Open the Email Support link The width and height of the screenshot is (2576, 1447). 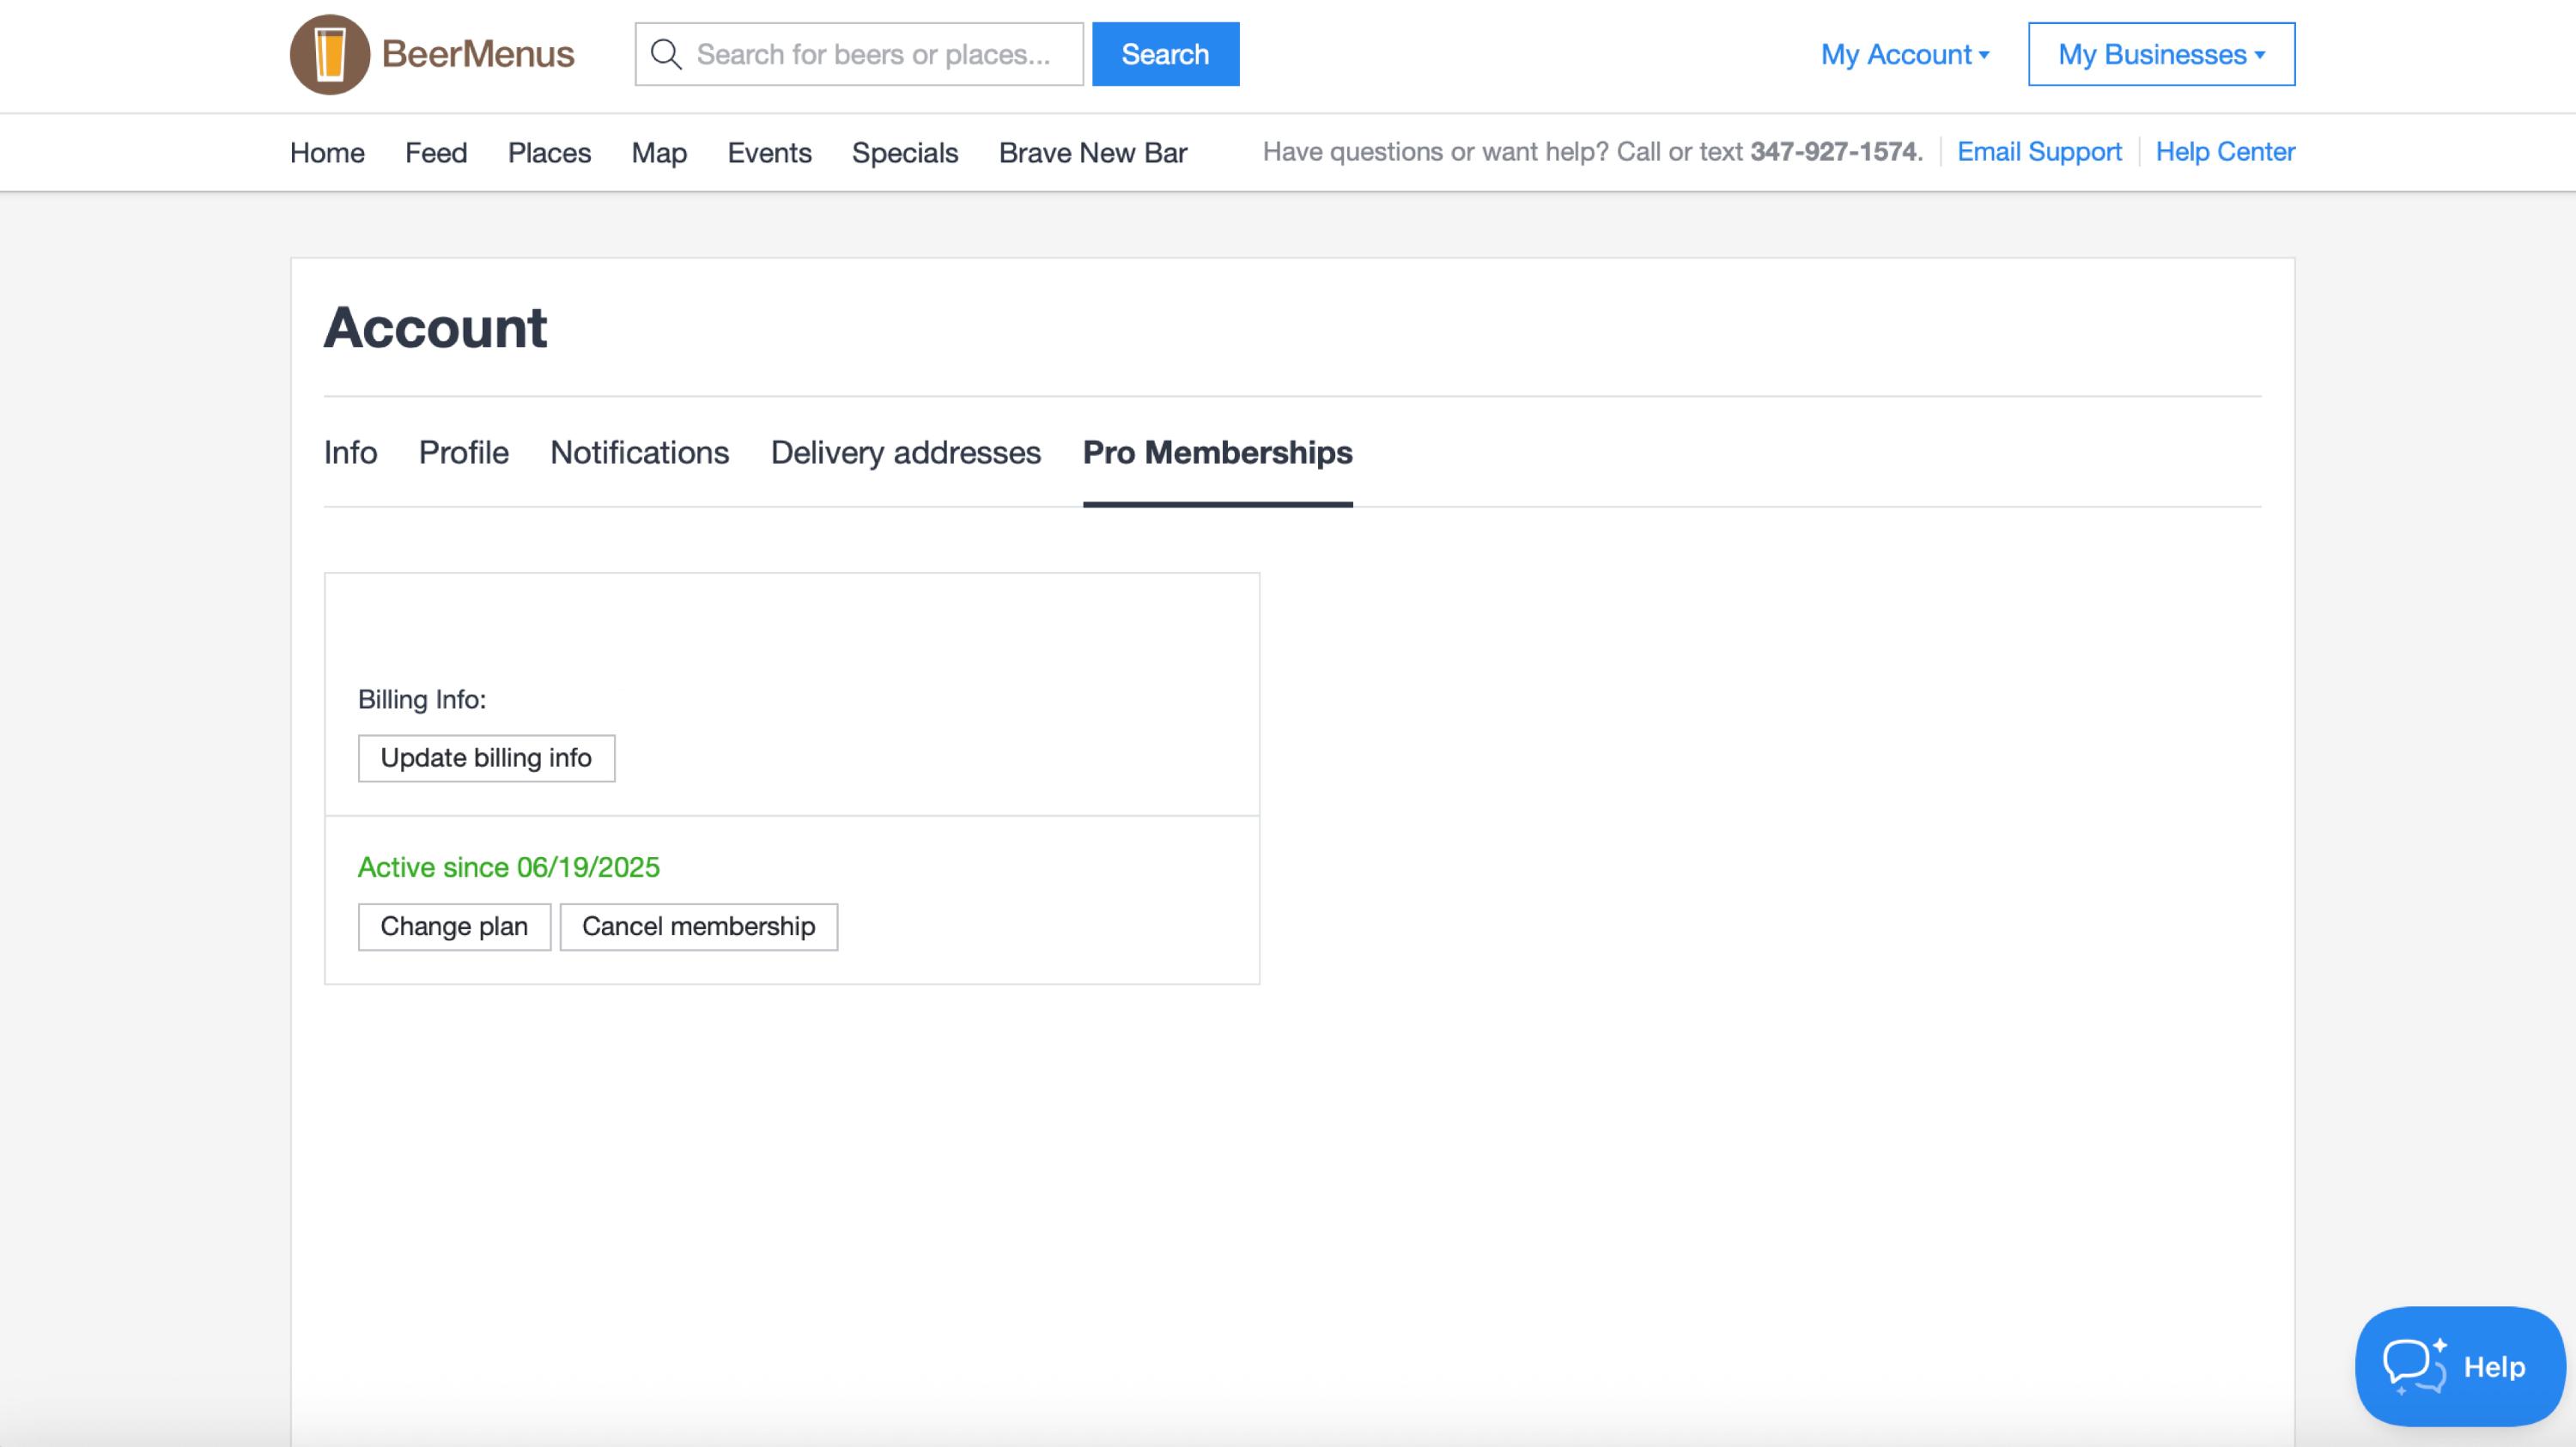(2038, 151)
